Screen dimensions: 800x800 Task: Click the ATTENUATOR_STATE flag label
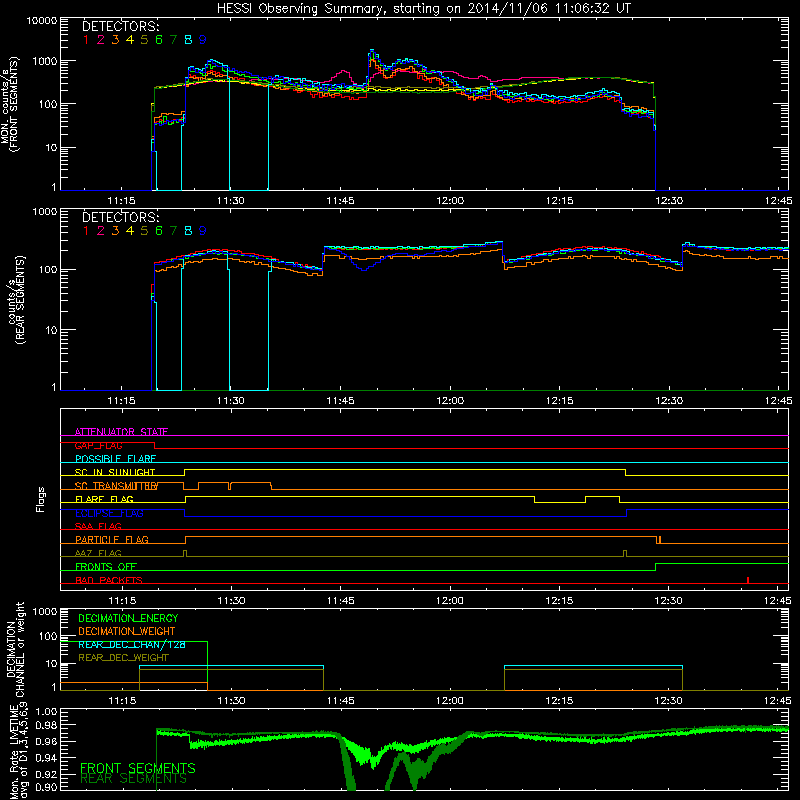pos(121,432)
